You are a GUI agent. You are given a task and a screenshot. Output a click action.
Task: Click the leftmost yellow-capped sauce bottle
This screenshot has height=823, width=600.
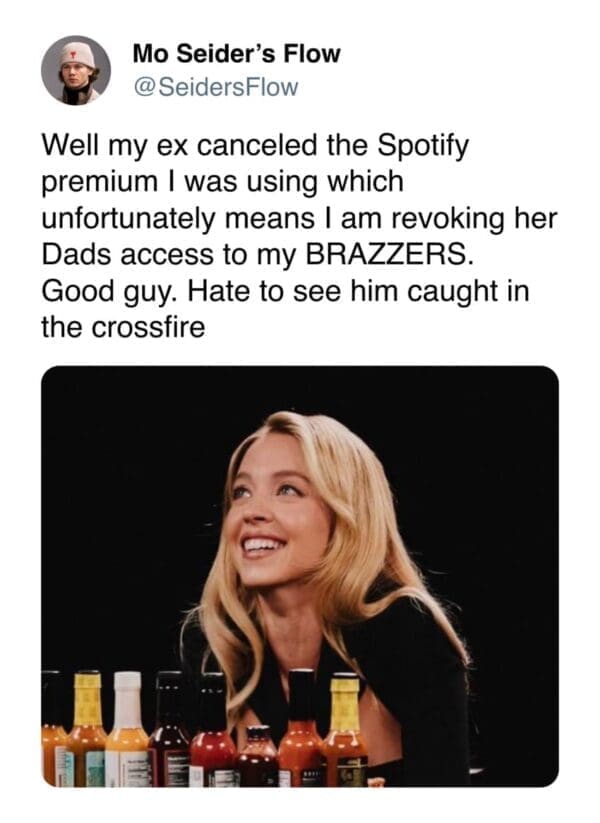[x=87, y=730]
